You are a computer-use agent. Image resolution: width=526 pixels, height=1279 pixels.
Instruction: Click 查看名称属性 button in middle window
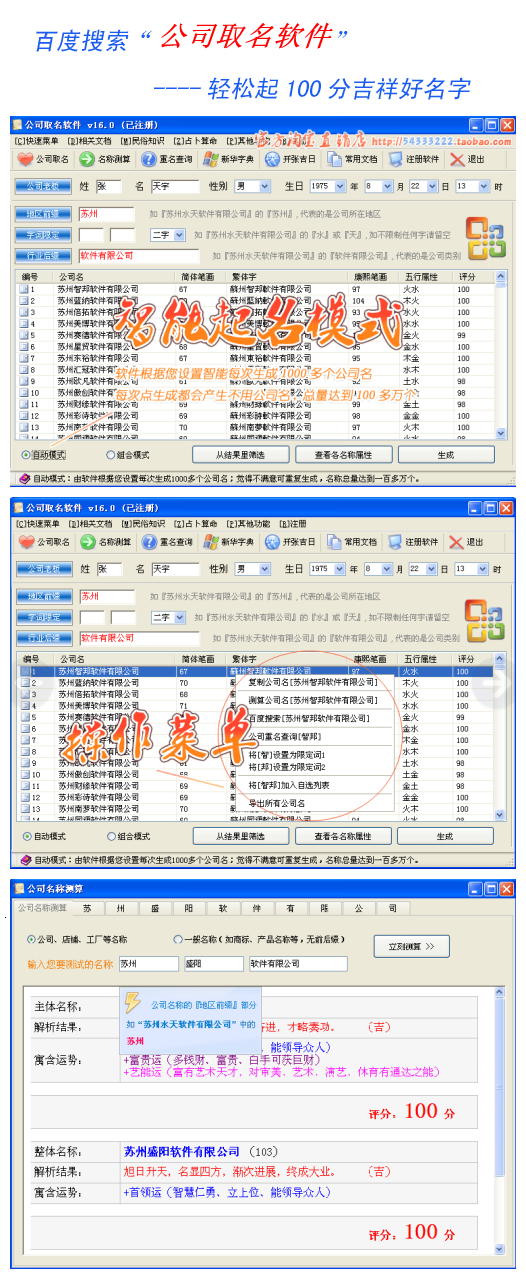tap(343, 836)
